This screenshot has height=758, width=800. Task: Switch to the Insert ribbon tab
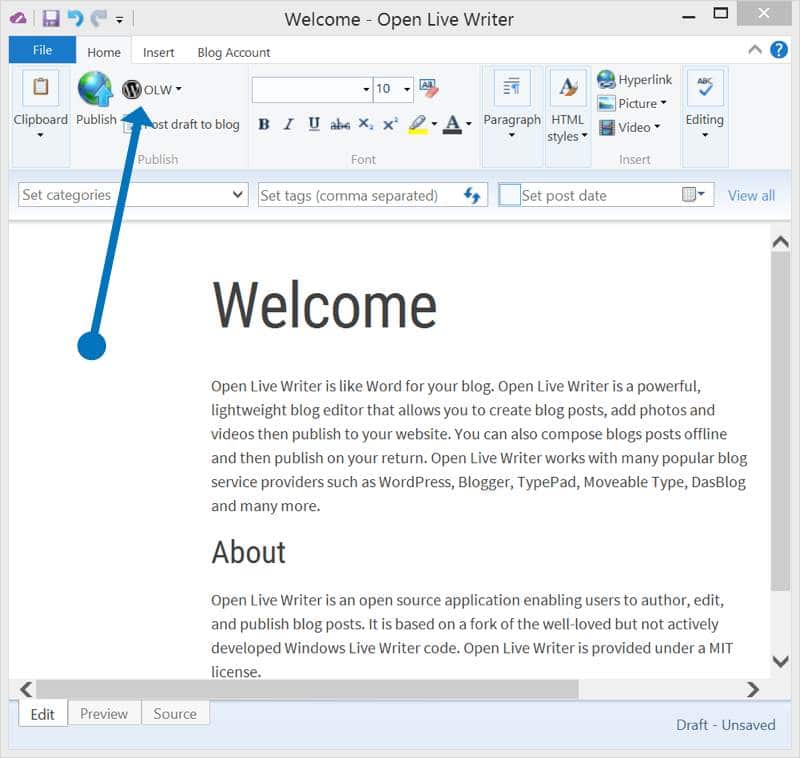(158, 52)
